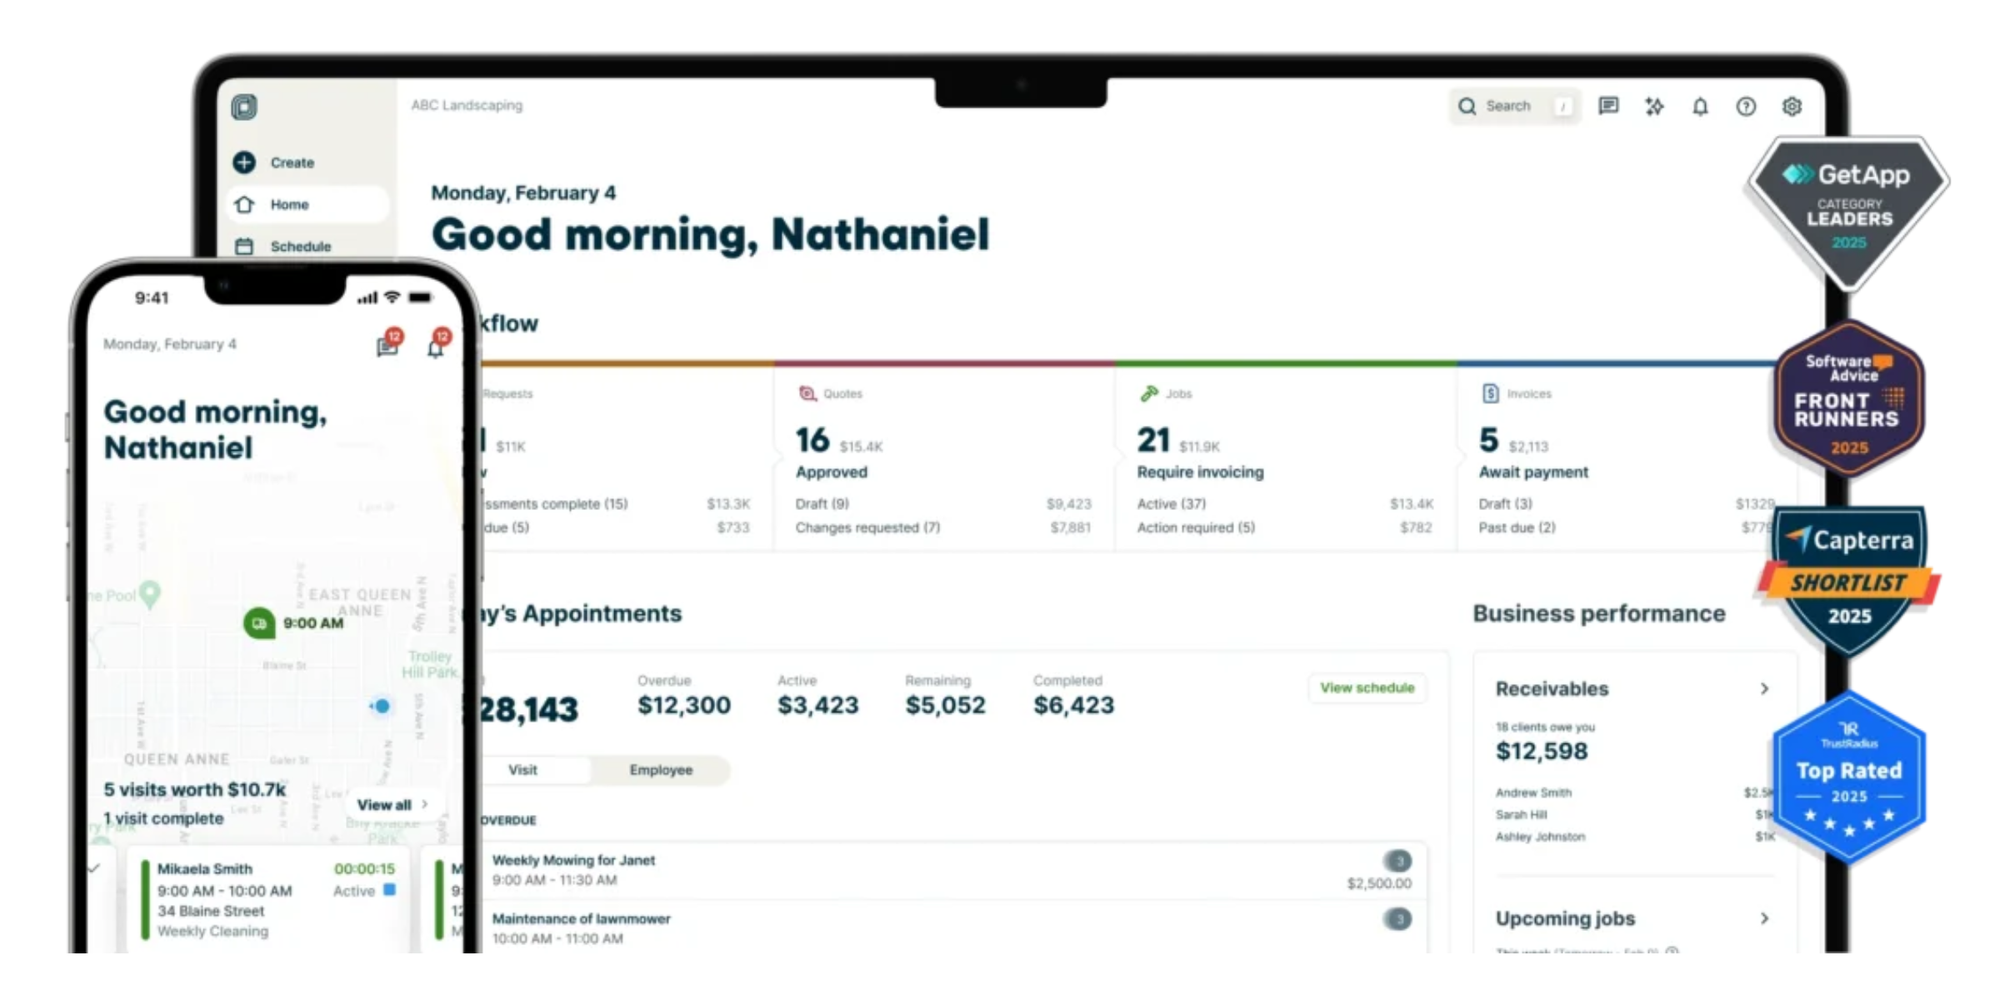The height and width of the screenshot is (1000, 2000).
Task: Switch to the Employee toggle option
Action: point(661,770)
